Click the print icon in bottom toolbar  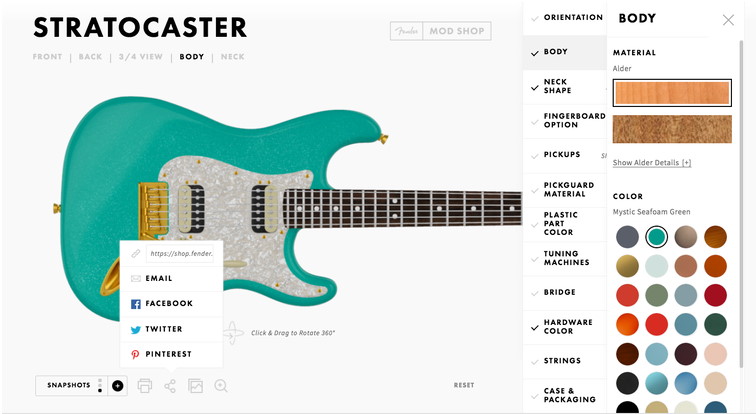point(145,386)
